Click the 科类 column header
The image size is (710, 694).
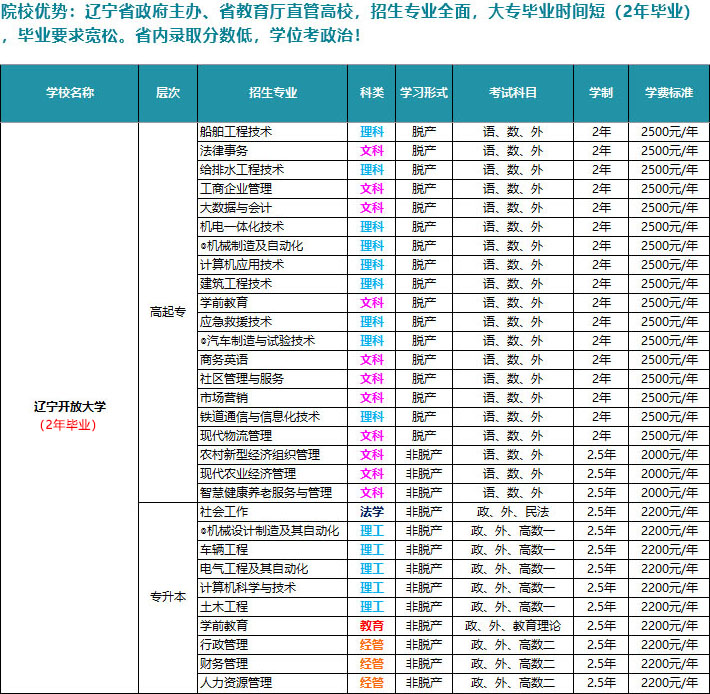(x=372, y=93)
